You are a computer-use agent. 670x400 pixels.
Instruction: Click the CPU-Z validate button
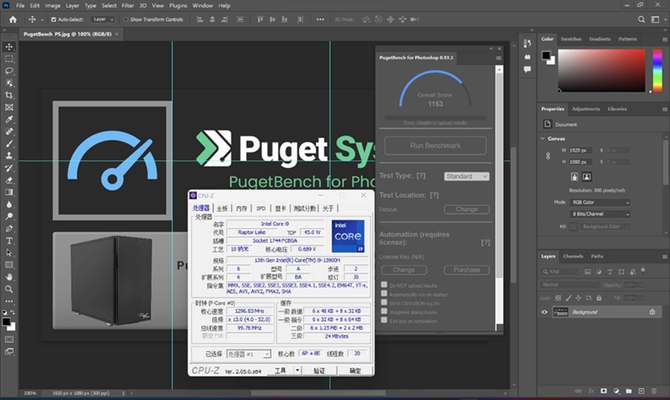click(x=319, y=371)
